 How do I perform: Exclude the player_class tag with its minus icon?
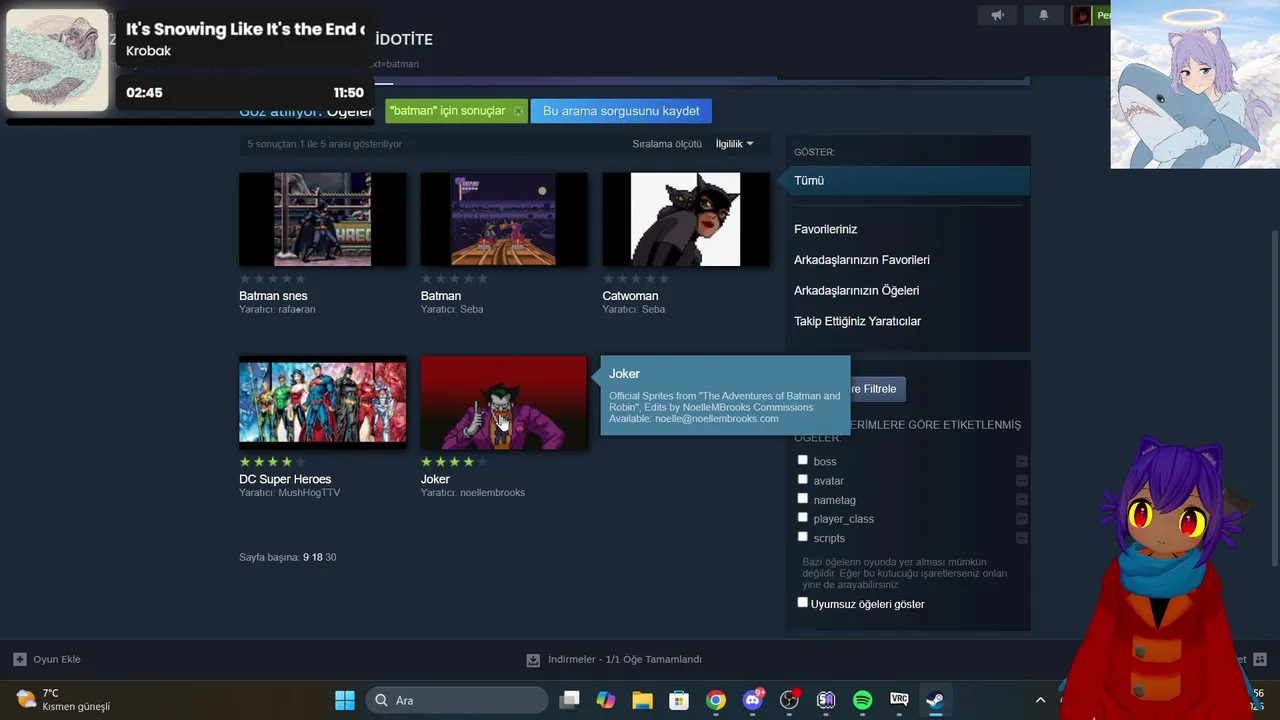click(x=1021, y=518)
